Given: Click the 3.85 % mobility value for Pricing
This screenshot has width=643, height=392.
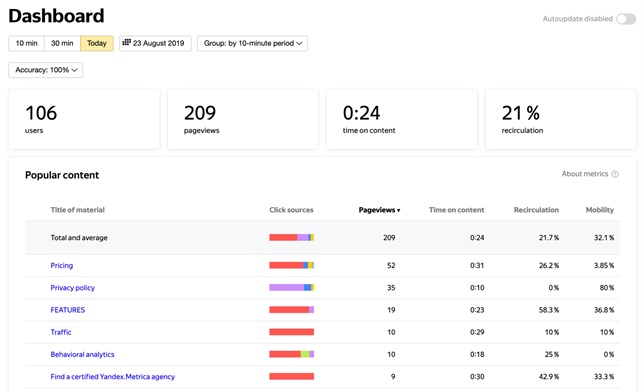Looking at the screenshot, I should click(604, 265).
